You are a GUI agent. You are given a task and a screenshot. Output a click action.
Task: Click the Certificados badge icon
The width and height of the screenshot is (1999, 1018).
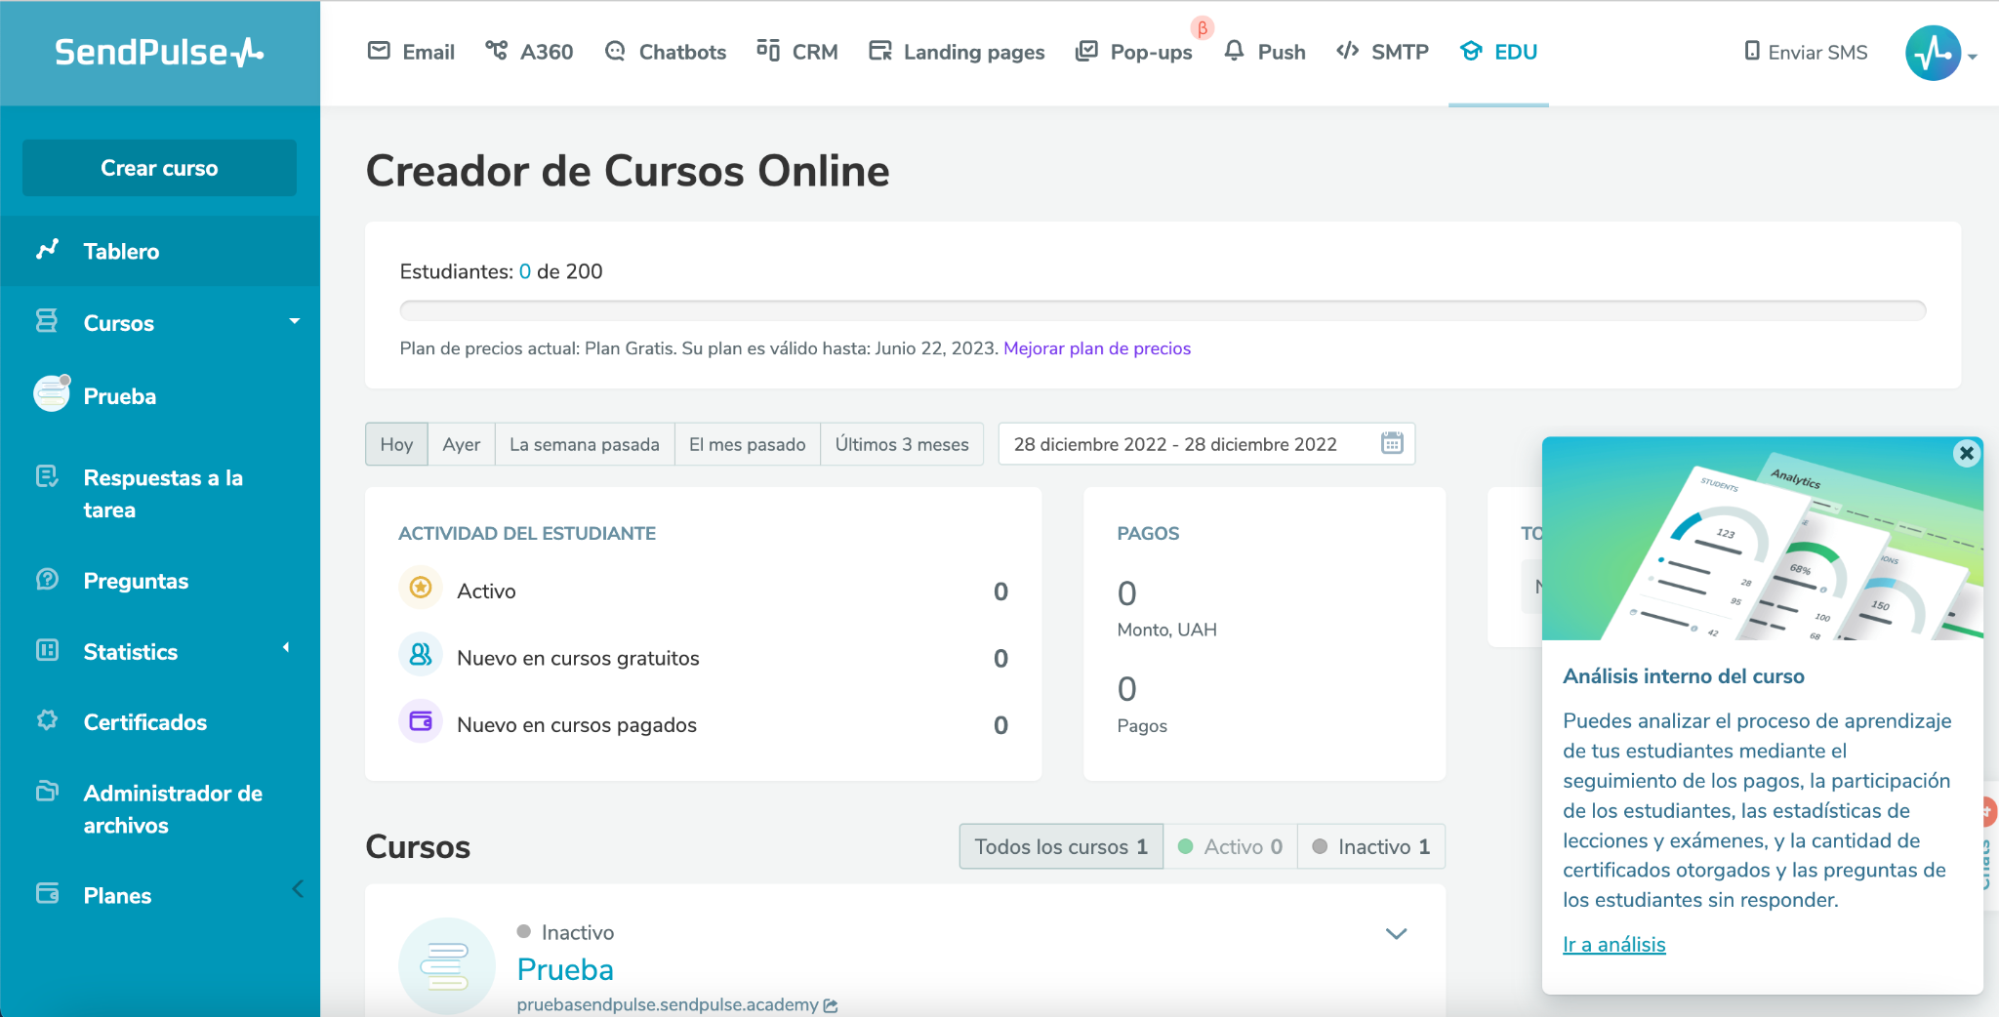point(47,720)
